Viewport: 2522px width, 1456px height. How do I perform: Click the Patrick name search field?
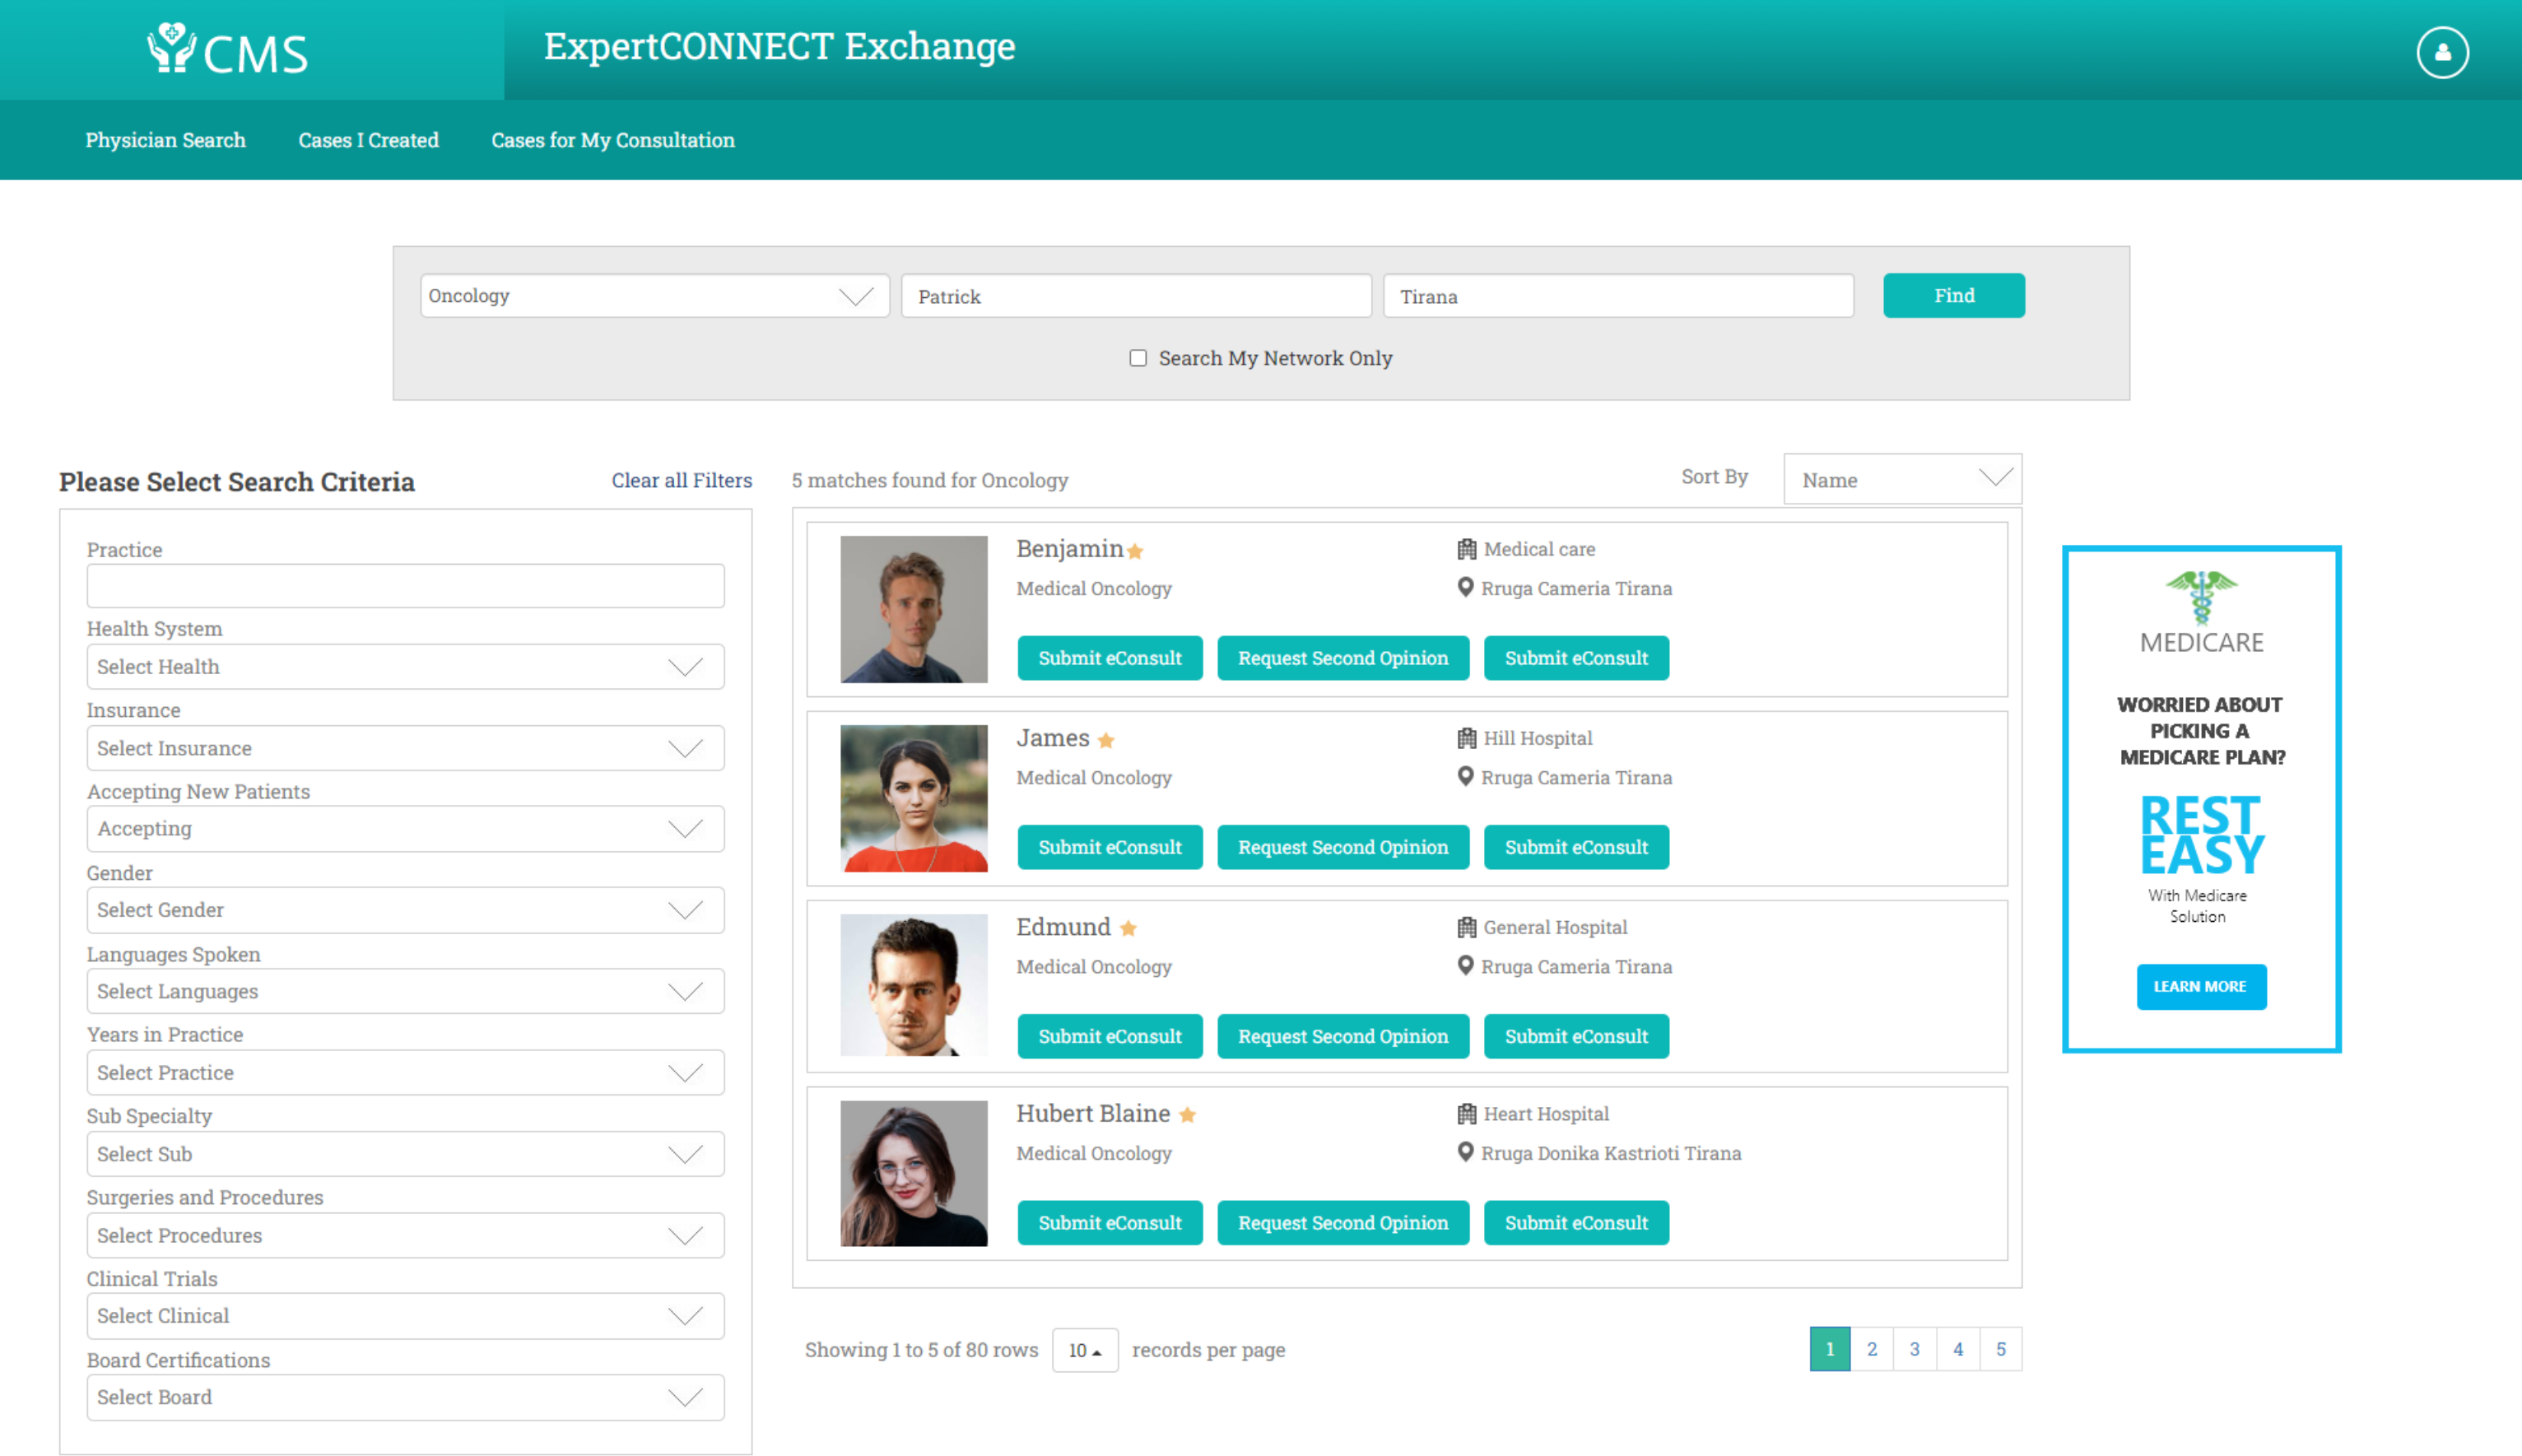point(1136,296)
